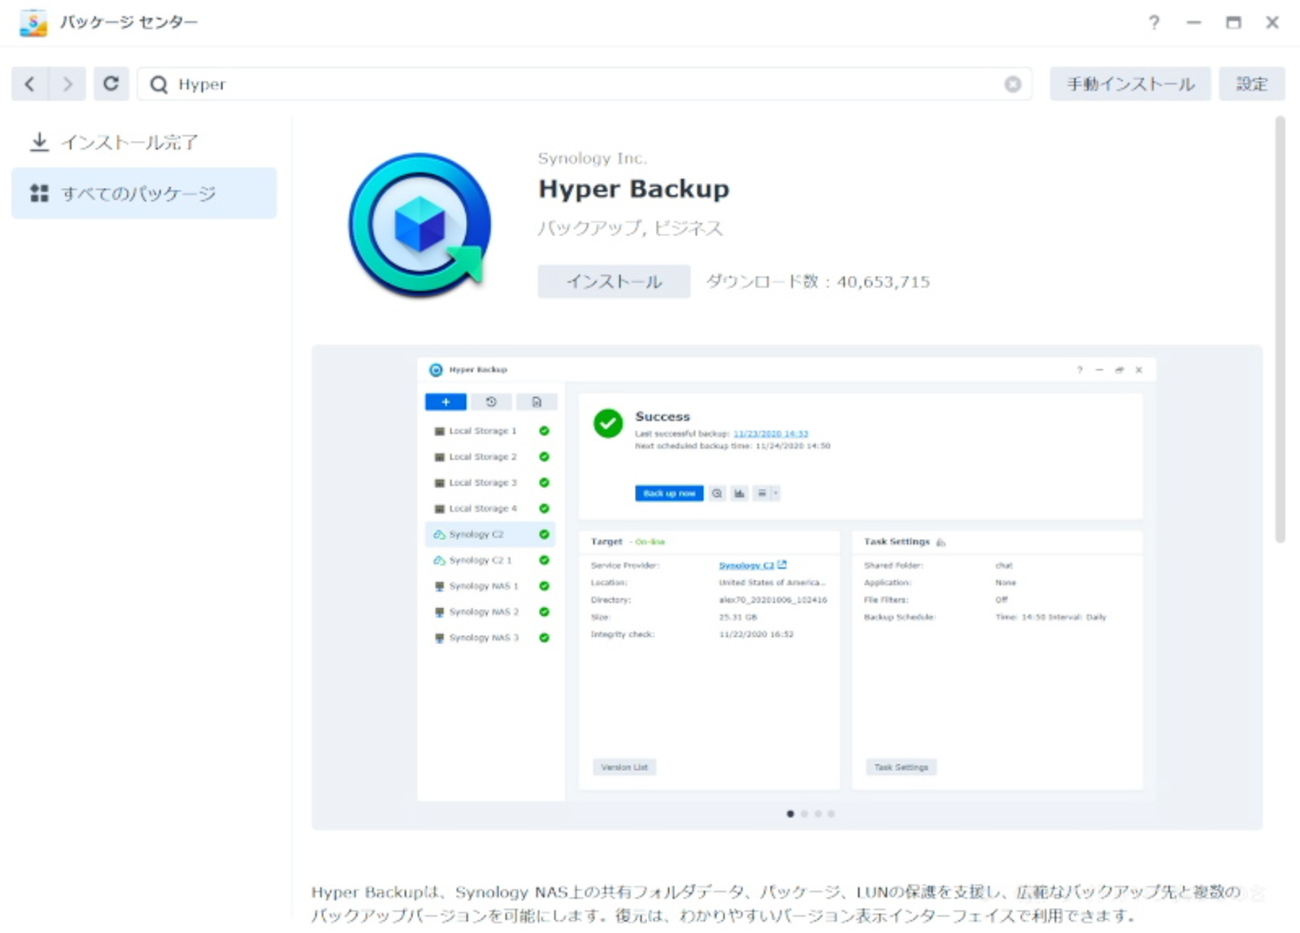Click the Package Center app icon
The height and width of the screenshot is (933, 1300).
33,22
